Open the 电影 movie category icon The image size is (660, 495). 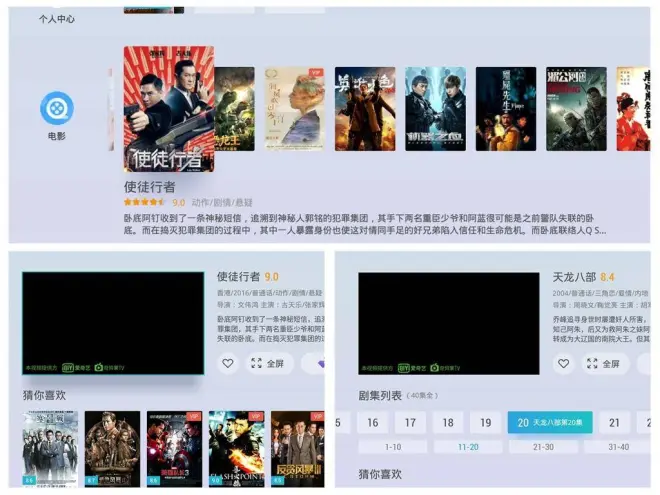point(57,108)
